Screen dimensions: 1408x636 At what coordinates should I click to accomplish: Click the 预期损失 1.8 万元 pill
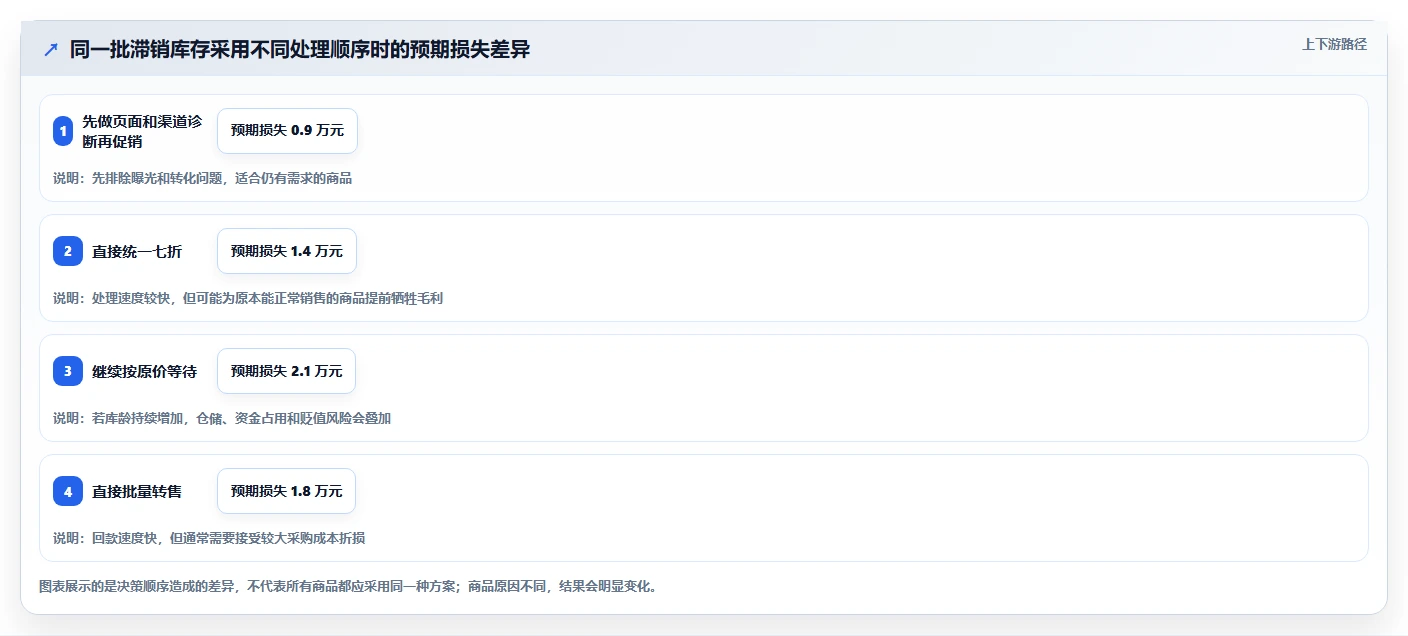287,491
